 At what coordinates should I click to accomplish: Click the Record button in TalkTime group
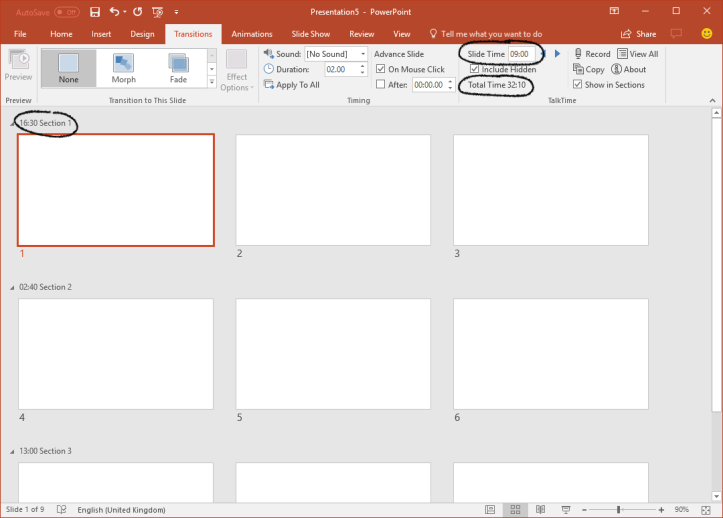pyautogui.click(x=591, y=54)
